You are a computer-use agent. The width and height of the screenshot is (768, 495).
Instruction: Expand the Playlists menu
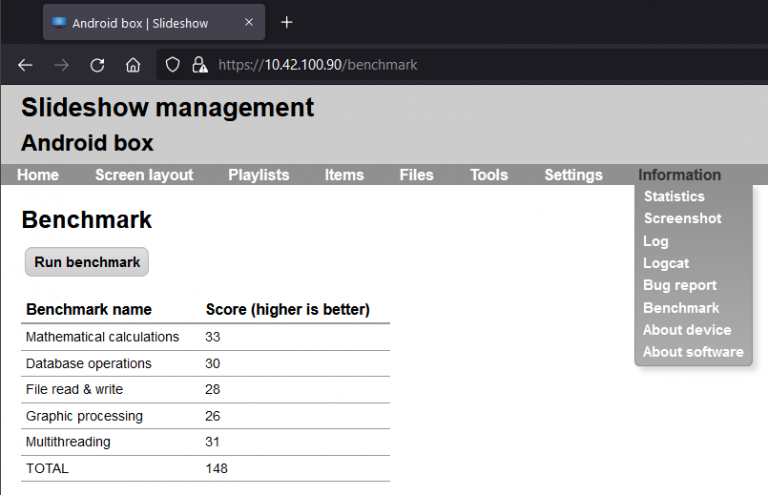(x=258, y=175)
